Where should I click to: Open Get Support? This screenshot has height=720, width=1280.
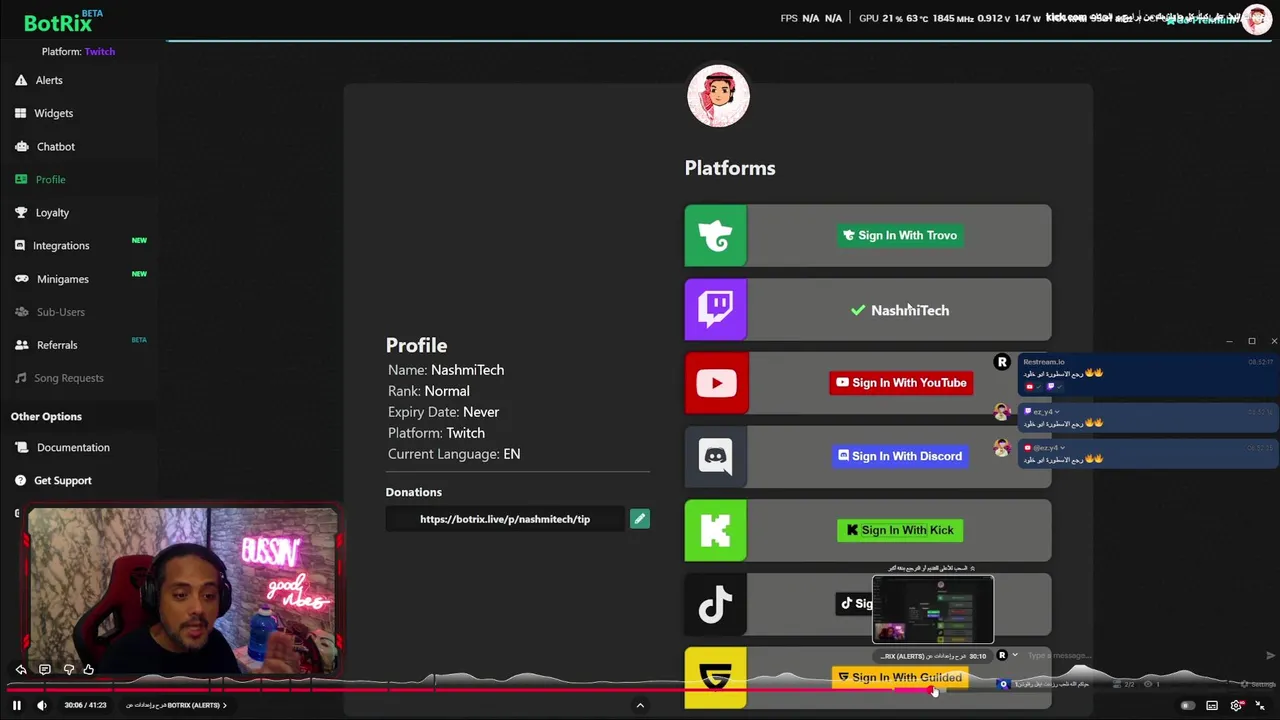(x=62, y=480)
